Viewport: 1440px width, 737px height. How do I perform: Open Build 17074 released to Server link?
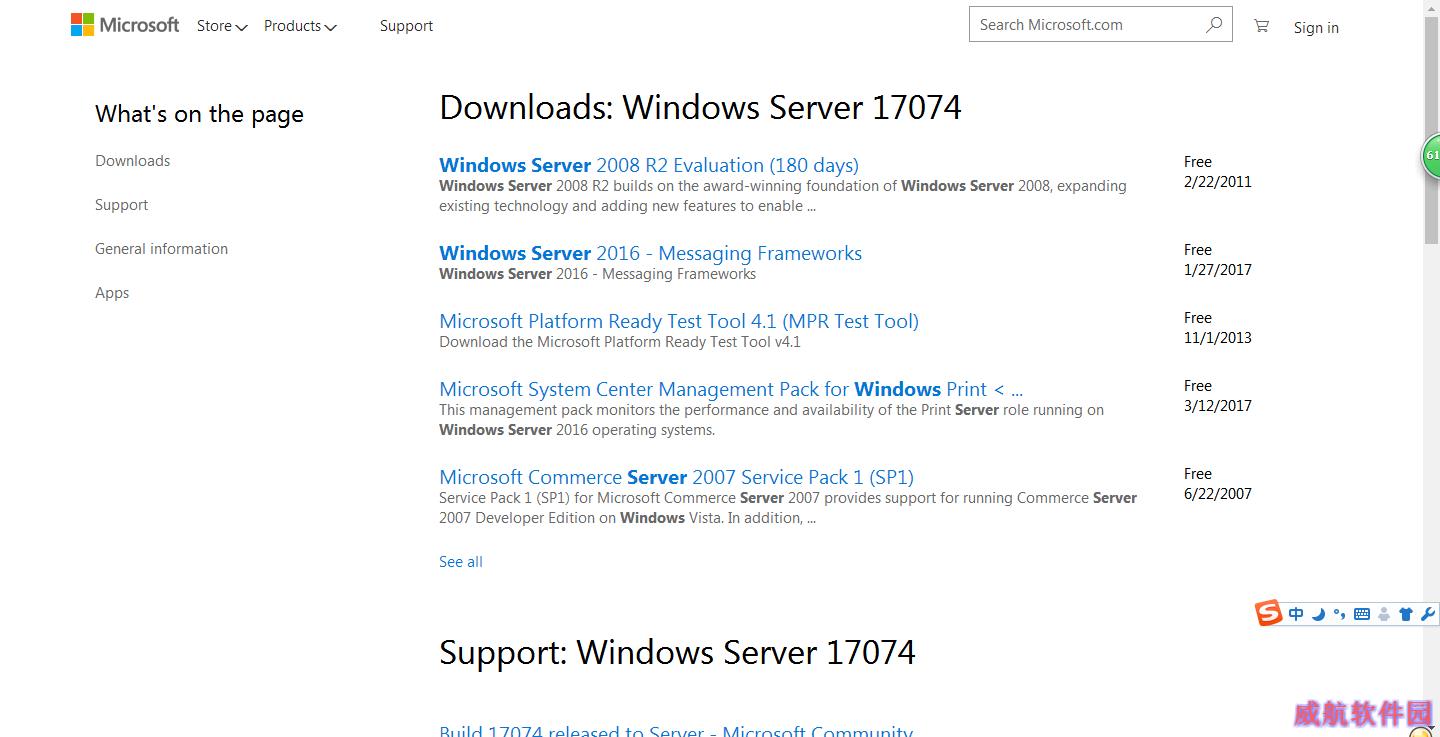click(676, 731)
